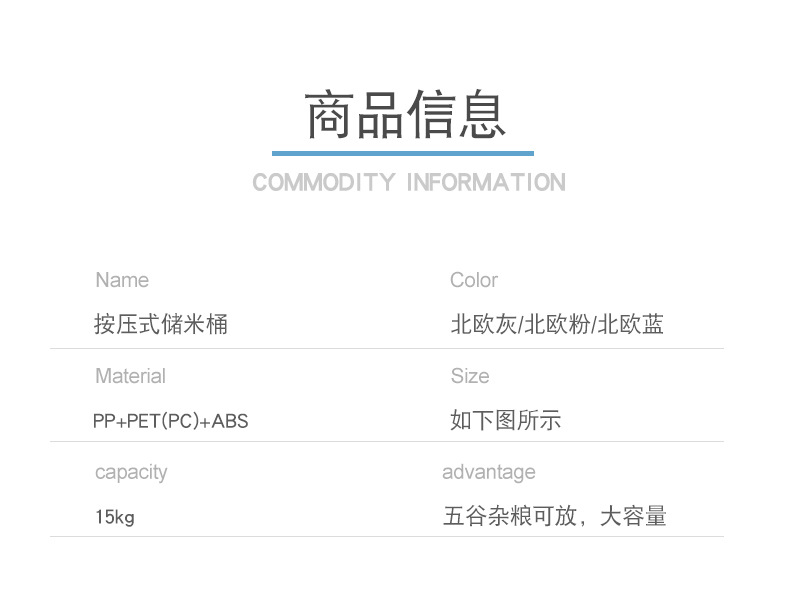The width and height of the screenshot is (790, 608).
Task: Click the advantage field label
Action: pos(488,472)
